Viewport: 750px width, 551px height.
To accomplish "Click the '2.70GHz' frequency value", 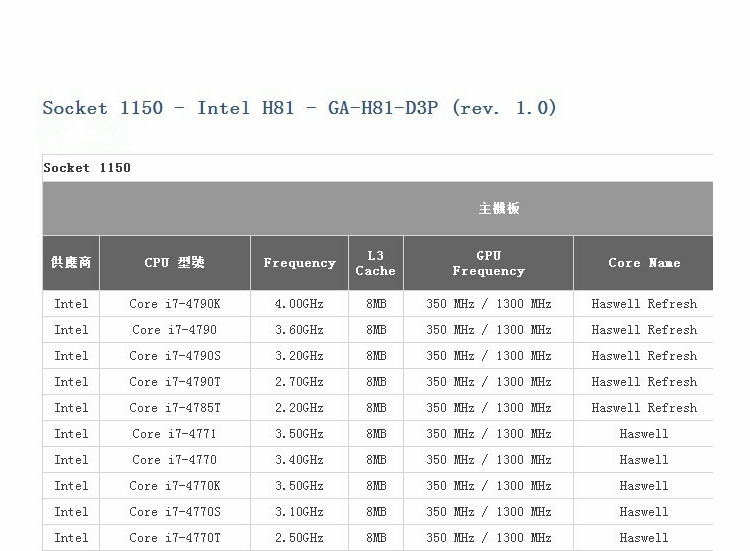I will (x=299, y=382).
